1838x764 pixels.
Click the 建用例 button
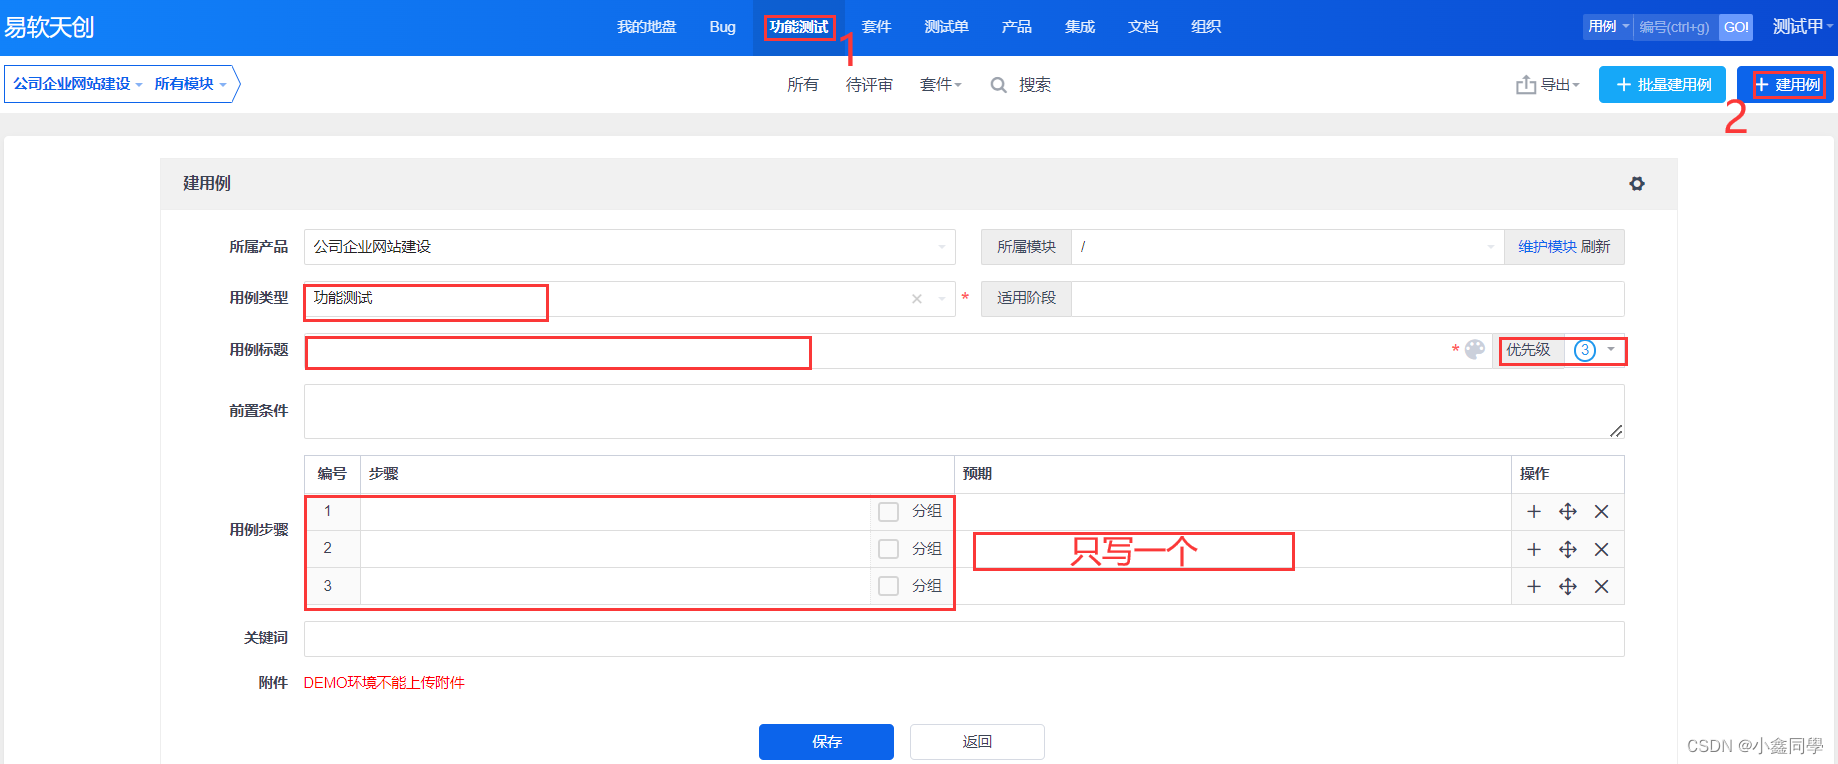coord(1785,85)
